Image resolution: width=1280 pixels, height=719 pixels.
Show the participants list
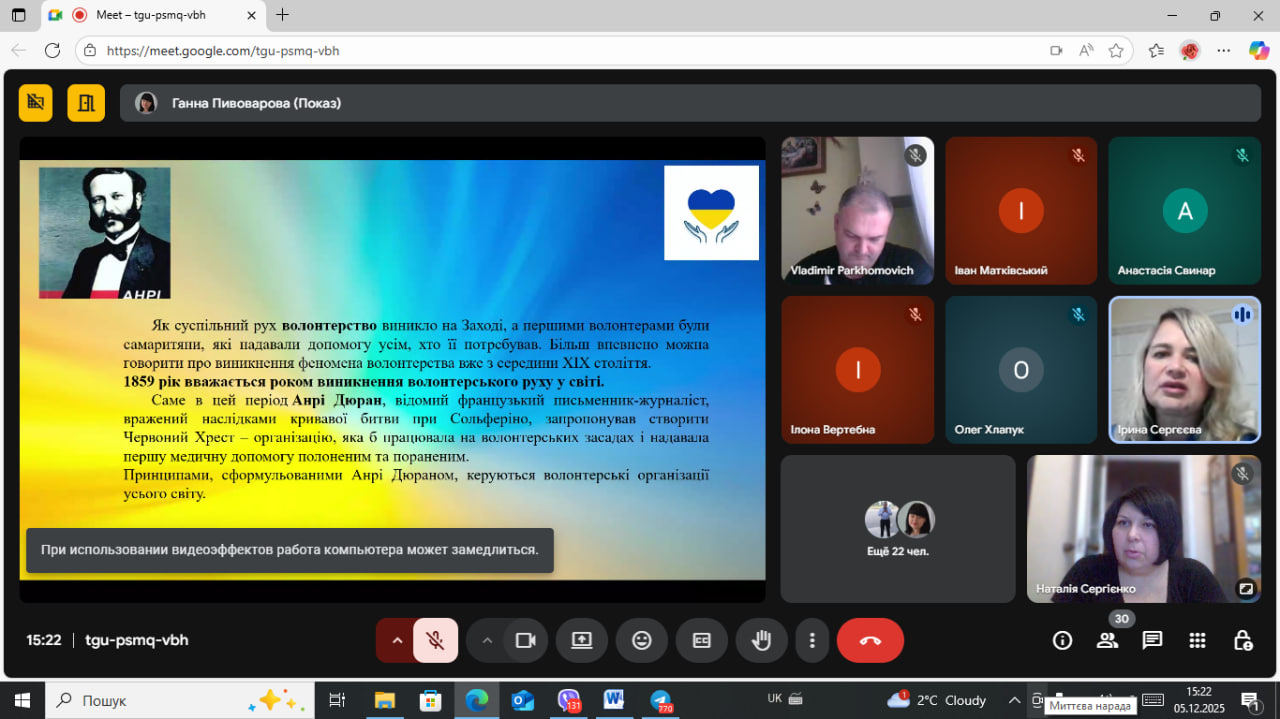pos(1107,641)
